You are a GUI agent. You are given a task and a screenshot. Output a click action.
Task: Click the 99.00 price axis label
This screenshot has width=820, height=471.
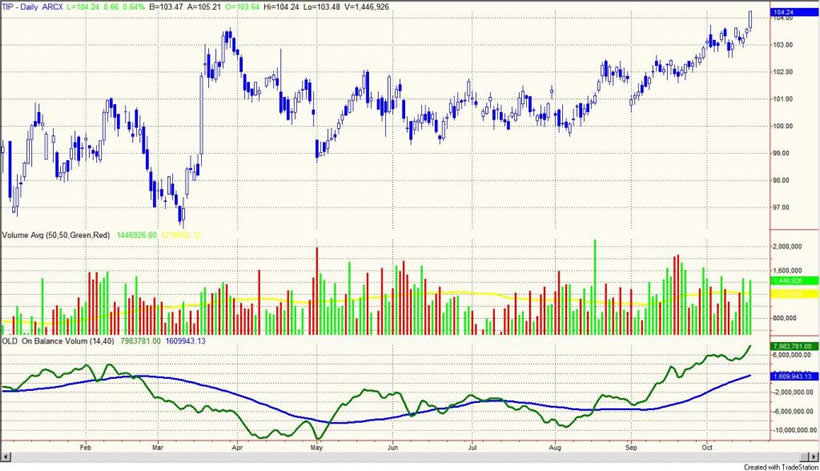tap(782, 153)
